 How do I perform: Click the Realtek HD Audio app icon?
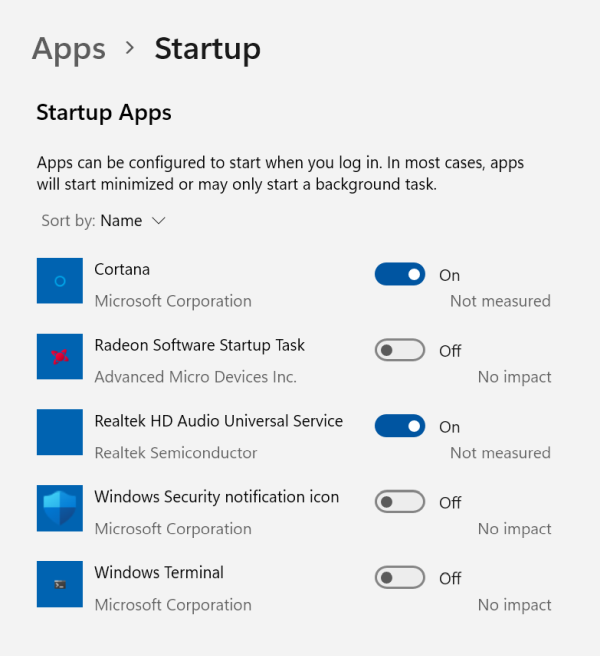(60, 433)
